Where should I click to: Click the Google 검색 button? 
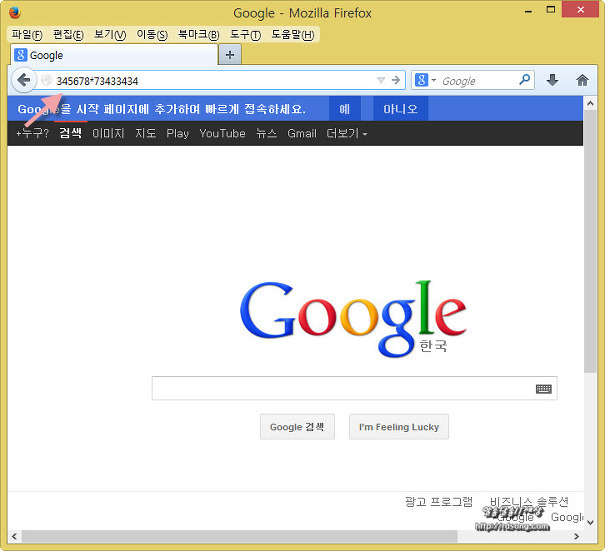297,427
